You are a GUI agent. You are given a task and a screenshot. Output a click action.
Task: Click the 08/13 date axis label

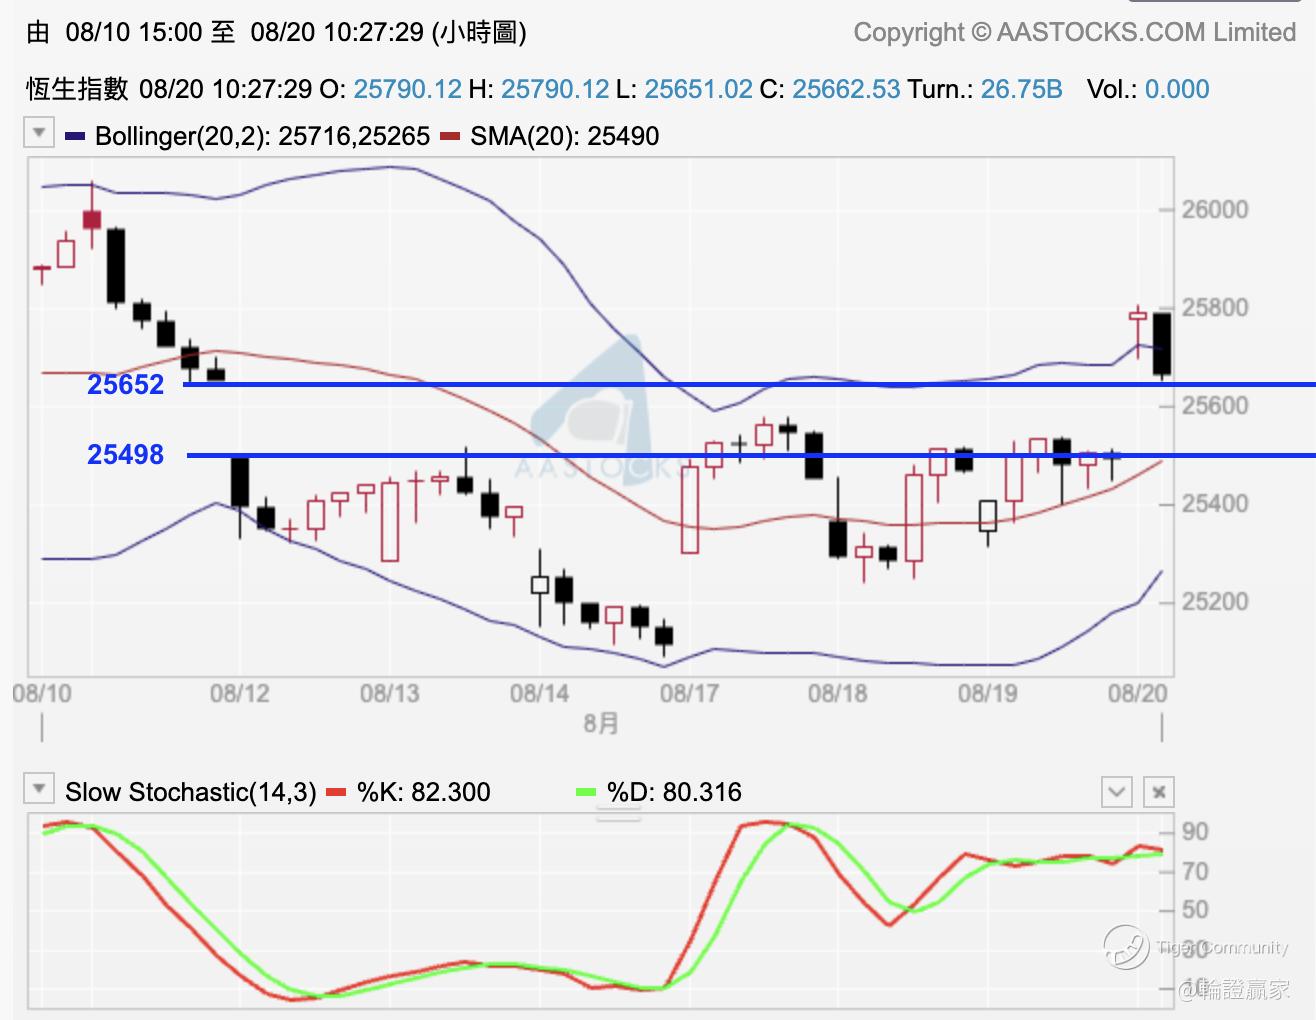[x=390, y=693]
